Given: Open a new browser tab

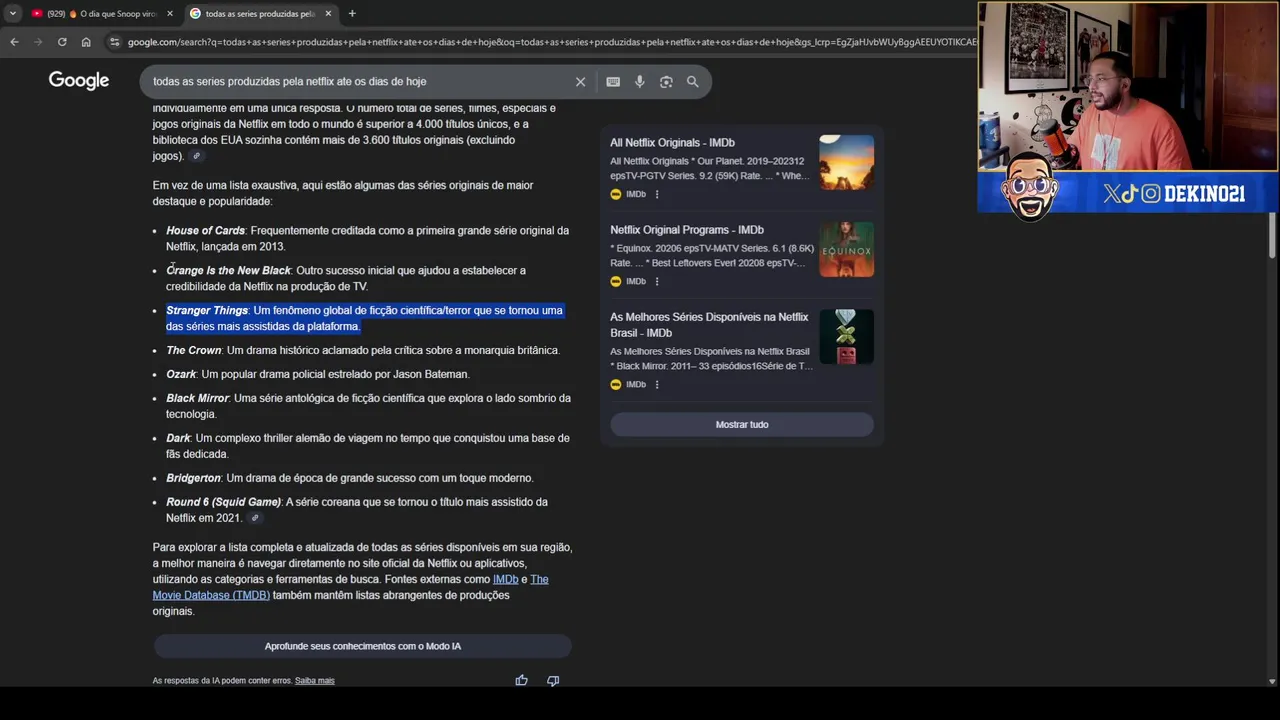Looking at the screenshot, I should (352, 14).
